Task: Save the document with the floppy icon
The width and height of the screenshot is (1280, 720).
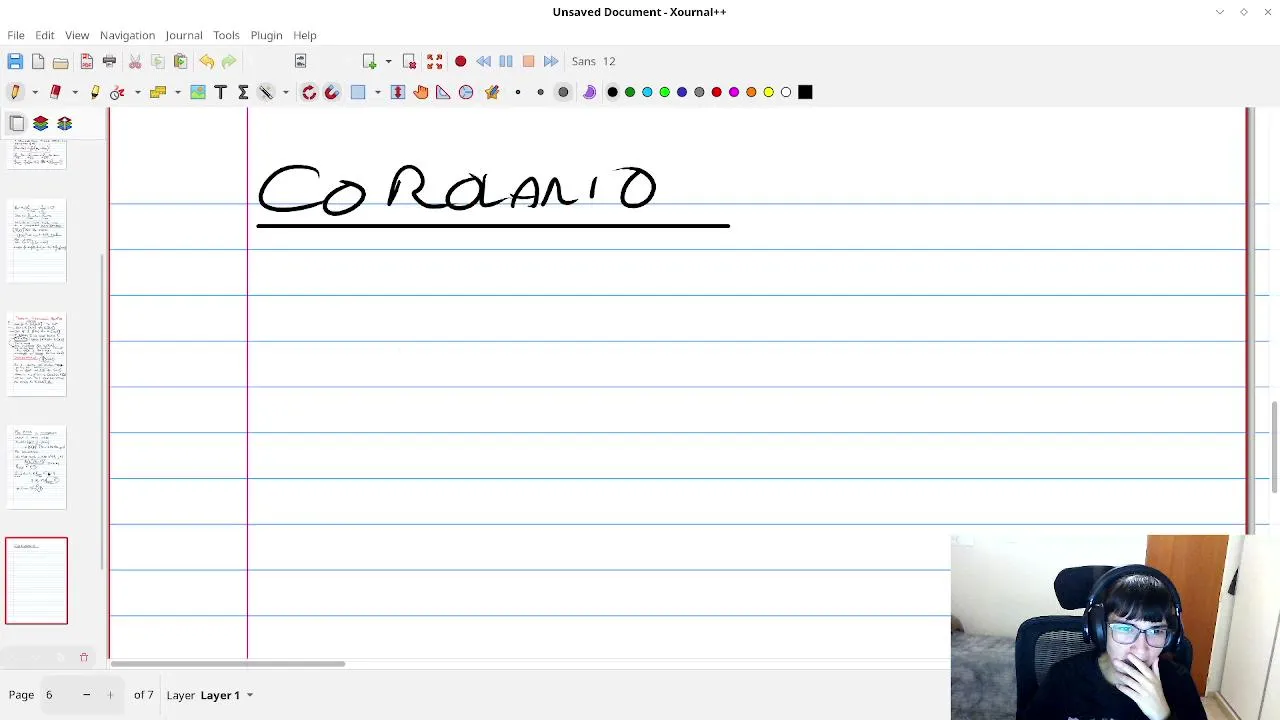Action: click(15, 61)
